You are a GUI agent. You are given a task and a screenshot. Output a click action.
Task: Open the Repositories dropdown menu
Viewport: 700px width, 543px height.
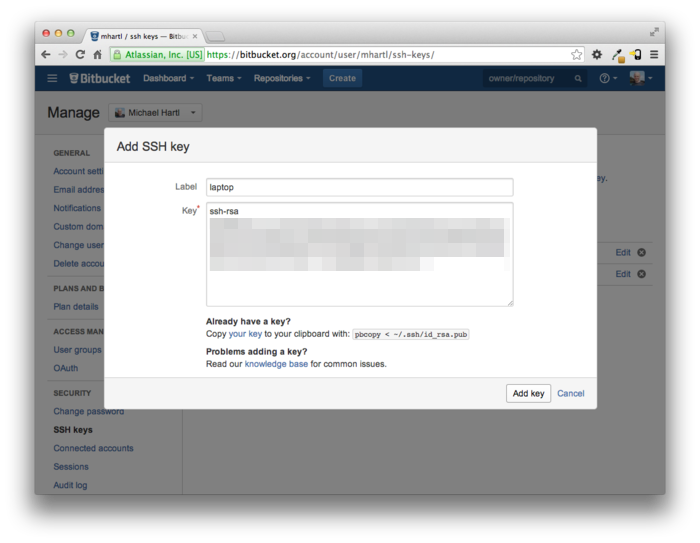tap(282, 78)
